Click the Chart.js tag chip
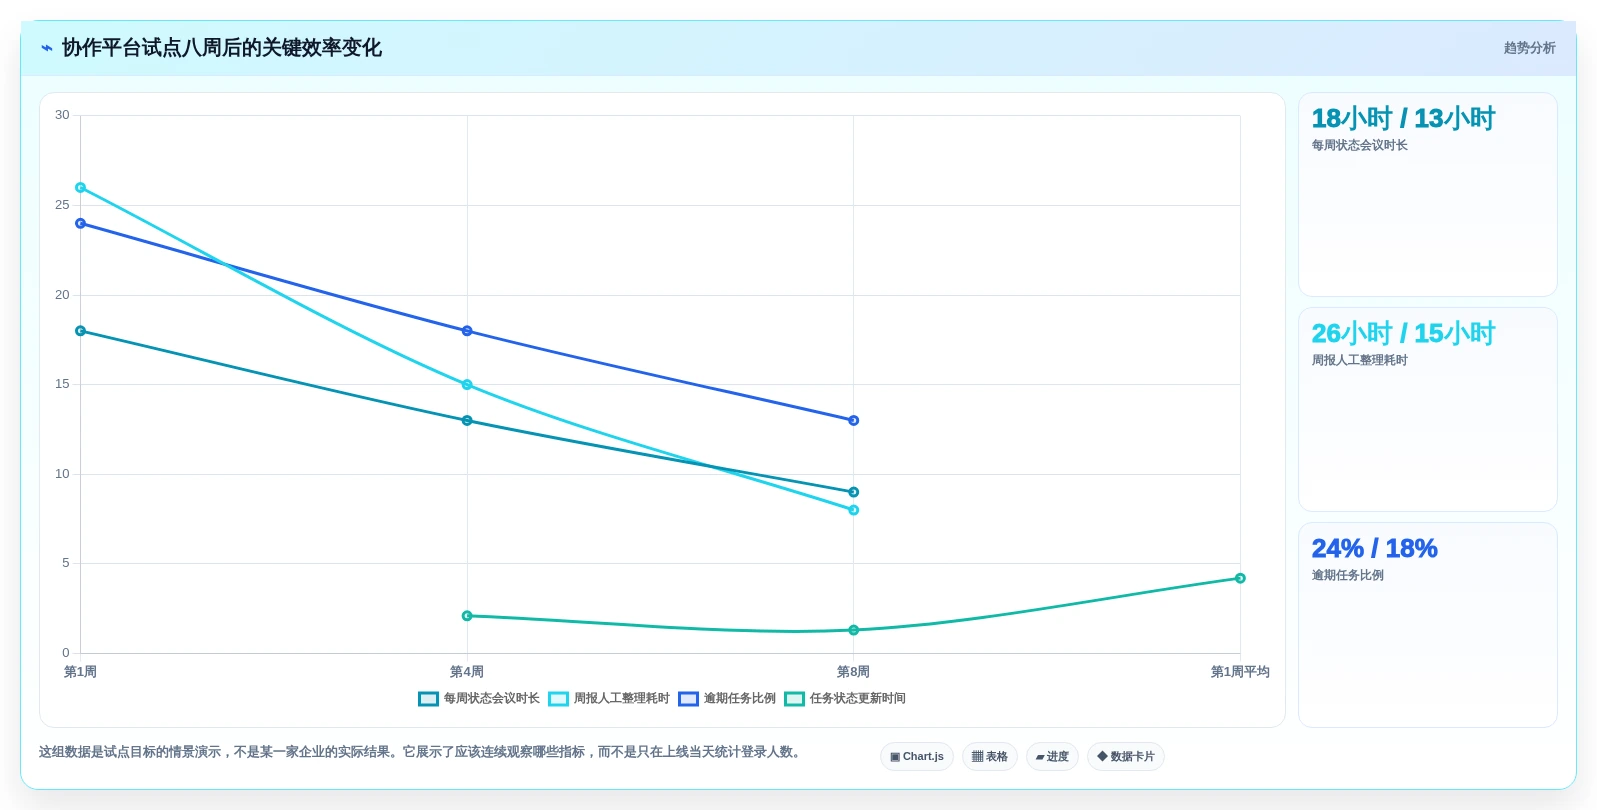Image resolution: width=1597 pixels, height=810 pixels. click(917, 757)
